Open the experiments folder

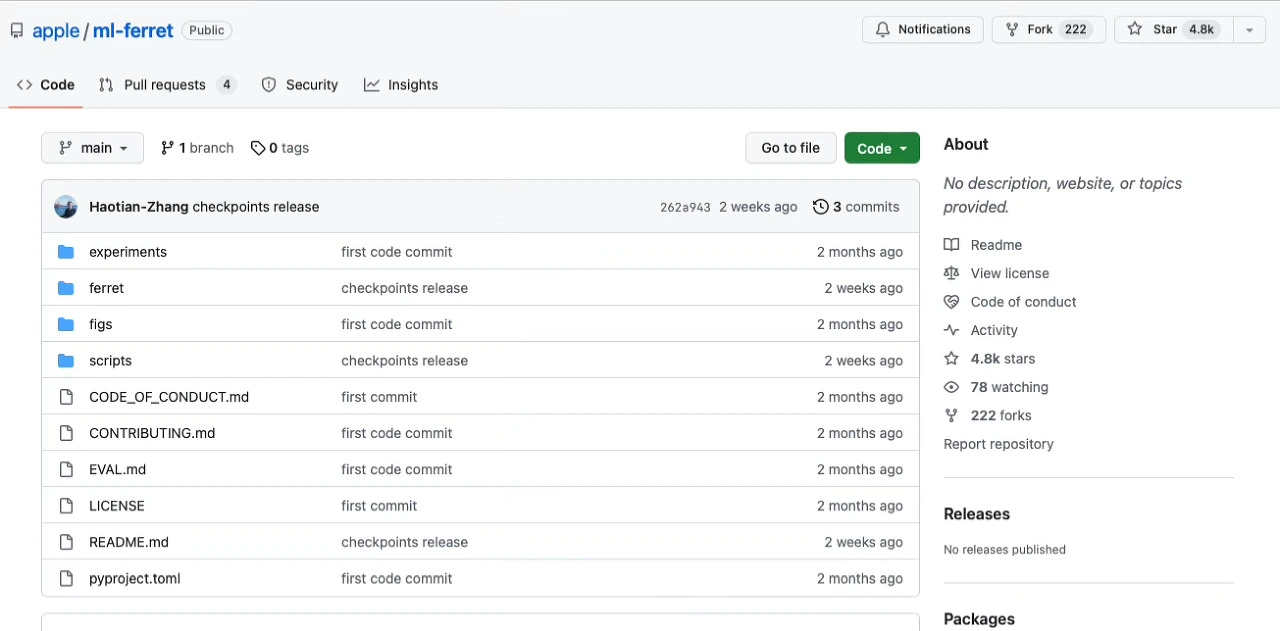pyautogui.click(x=128, y=252)
